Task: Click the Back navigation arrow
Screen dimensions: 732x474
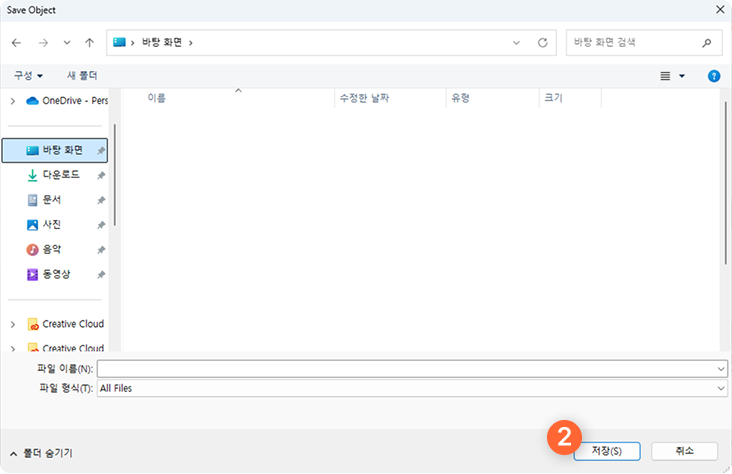Action: click(x=17, y=43)
